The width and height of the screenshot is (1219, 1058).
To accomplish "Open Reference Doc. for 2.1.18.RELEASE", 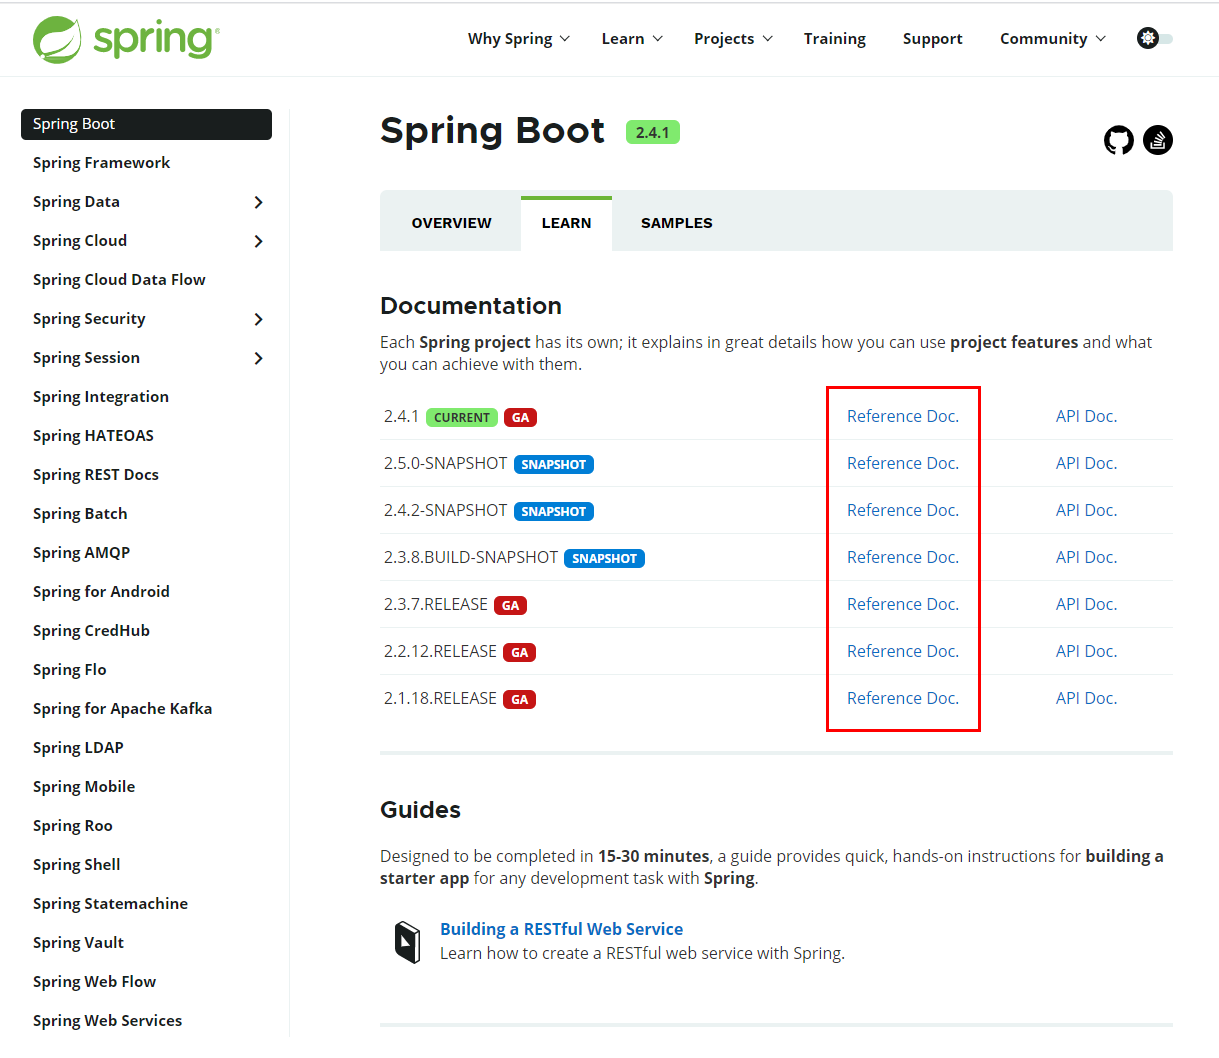I will (902, 698).
